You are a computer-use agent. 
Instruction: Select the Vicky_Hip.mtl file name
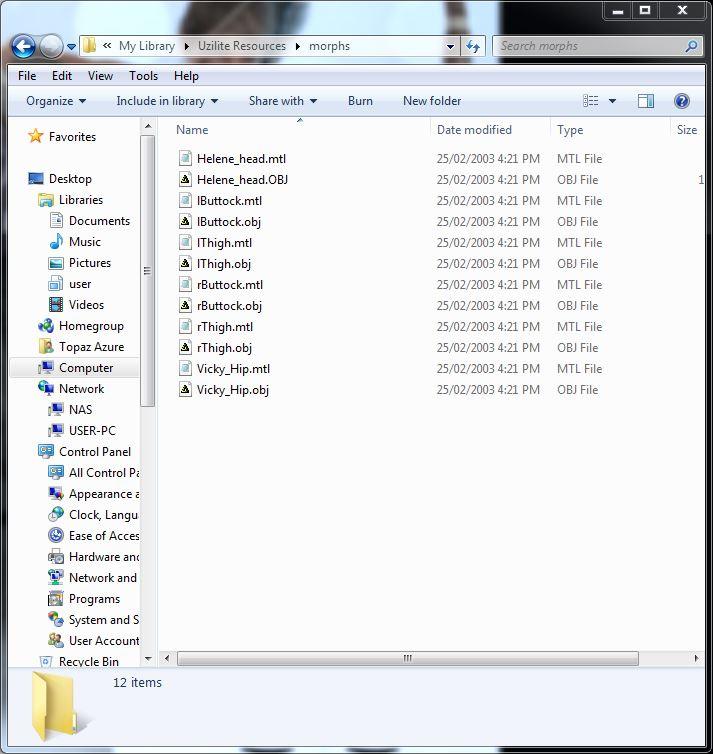tap(233, 369)
